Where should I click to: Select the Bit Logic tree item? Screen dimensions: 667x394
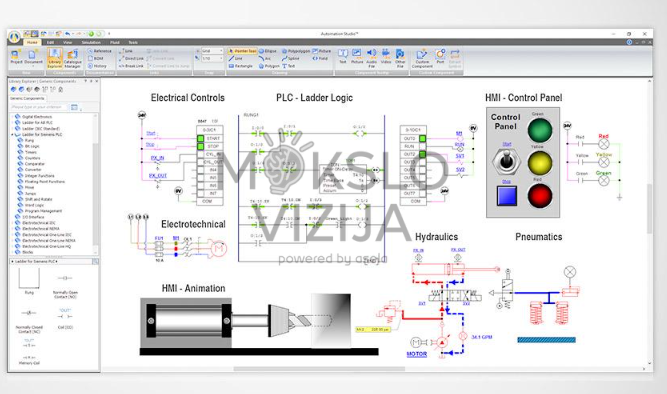click(31, 146)
